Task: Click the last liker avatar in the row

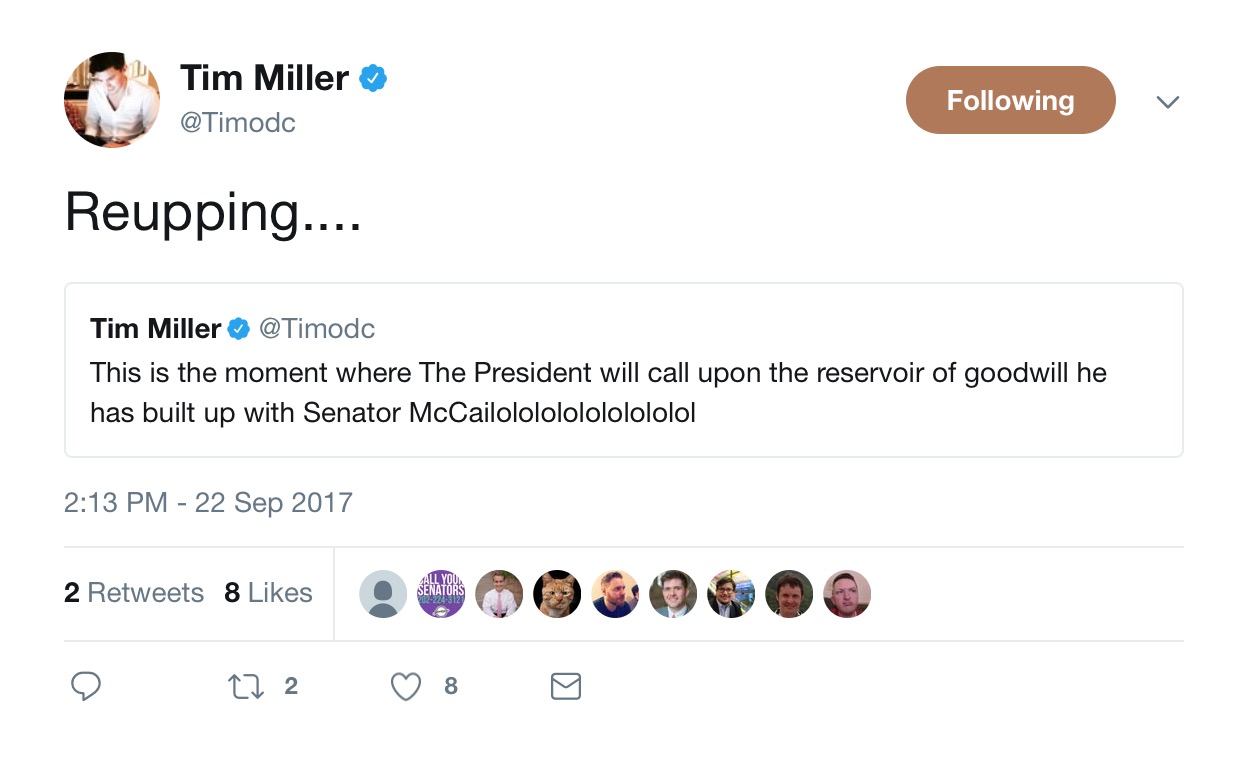Action: 847,594
